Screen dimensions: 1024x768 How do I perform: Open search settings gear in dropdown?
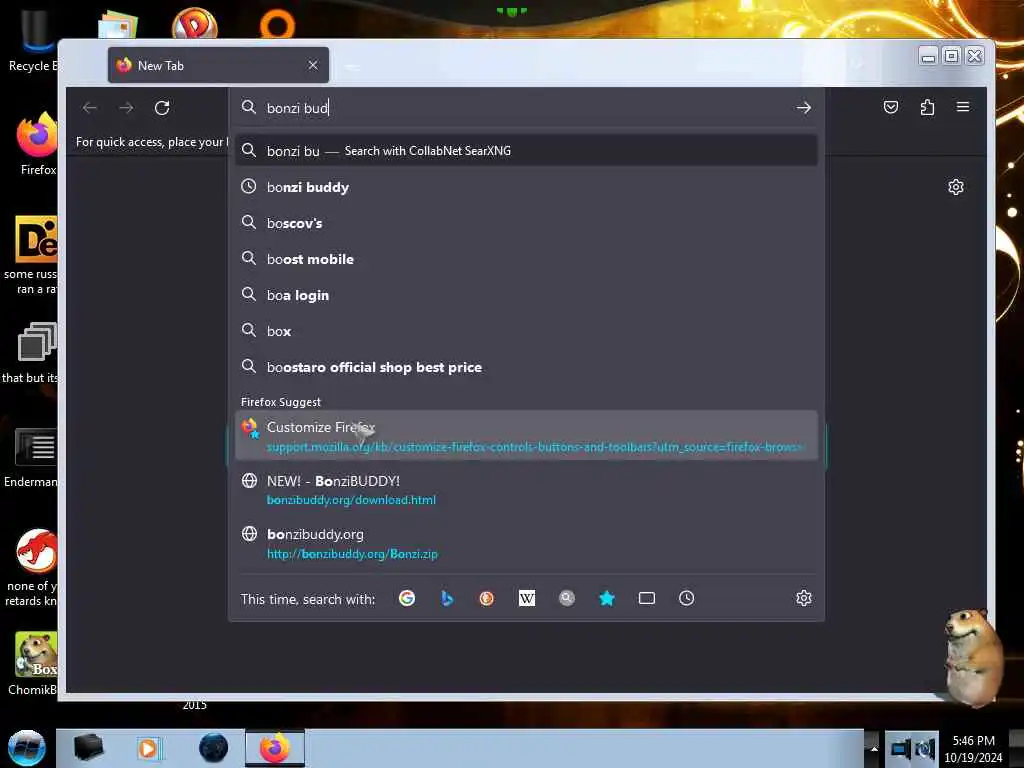[x=804, y=598]
